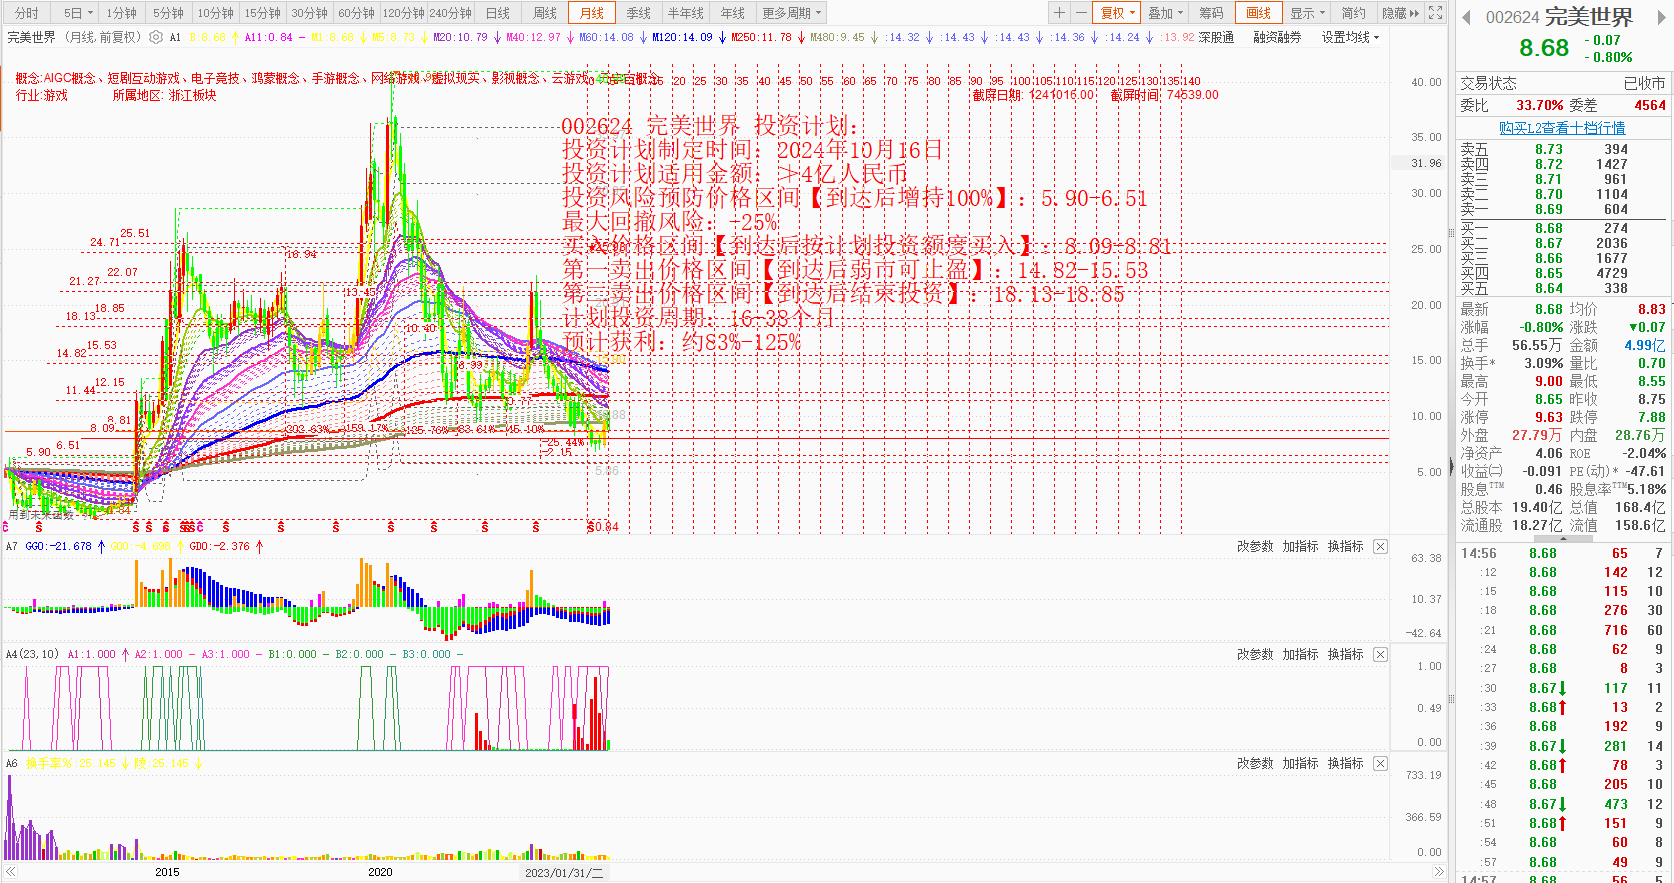Open the 5日 period dropdown
The height and width of the screenshot is (883, 1674).
78,13
